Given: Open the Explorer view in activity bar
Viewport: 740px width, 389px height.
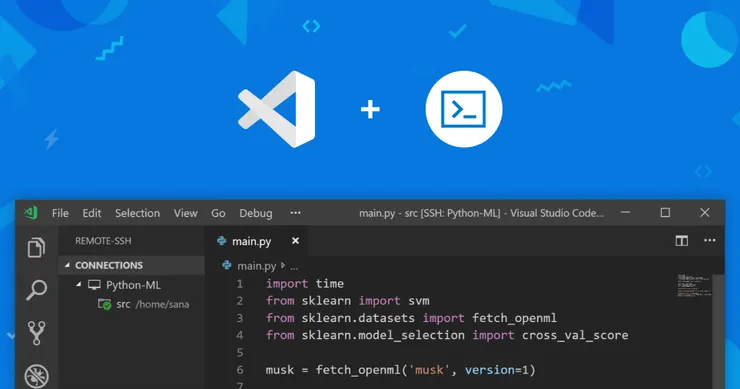Looking at the screenshot, I should point(36,247).
